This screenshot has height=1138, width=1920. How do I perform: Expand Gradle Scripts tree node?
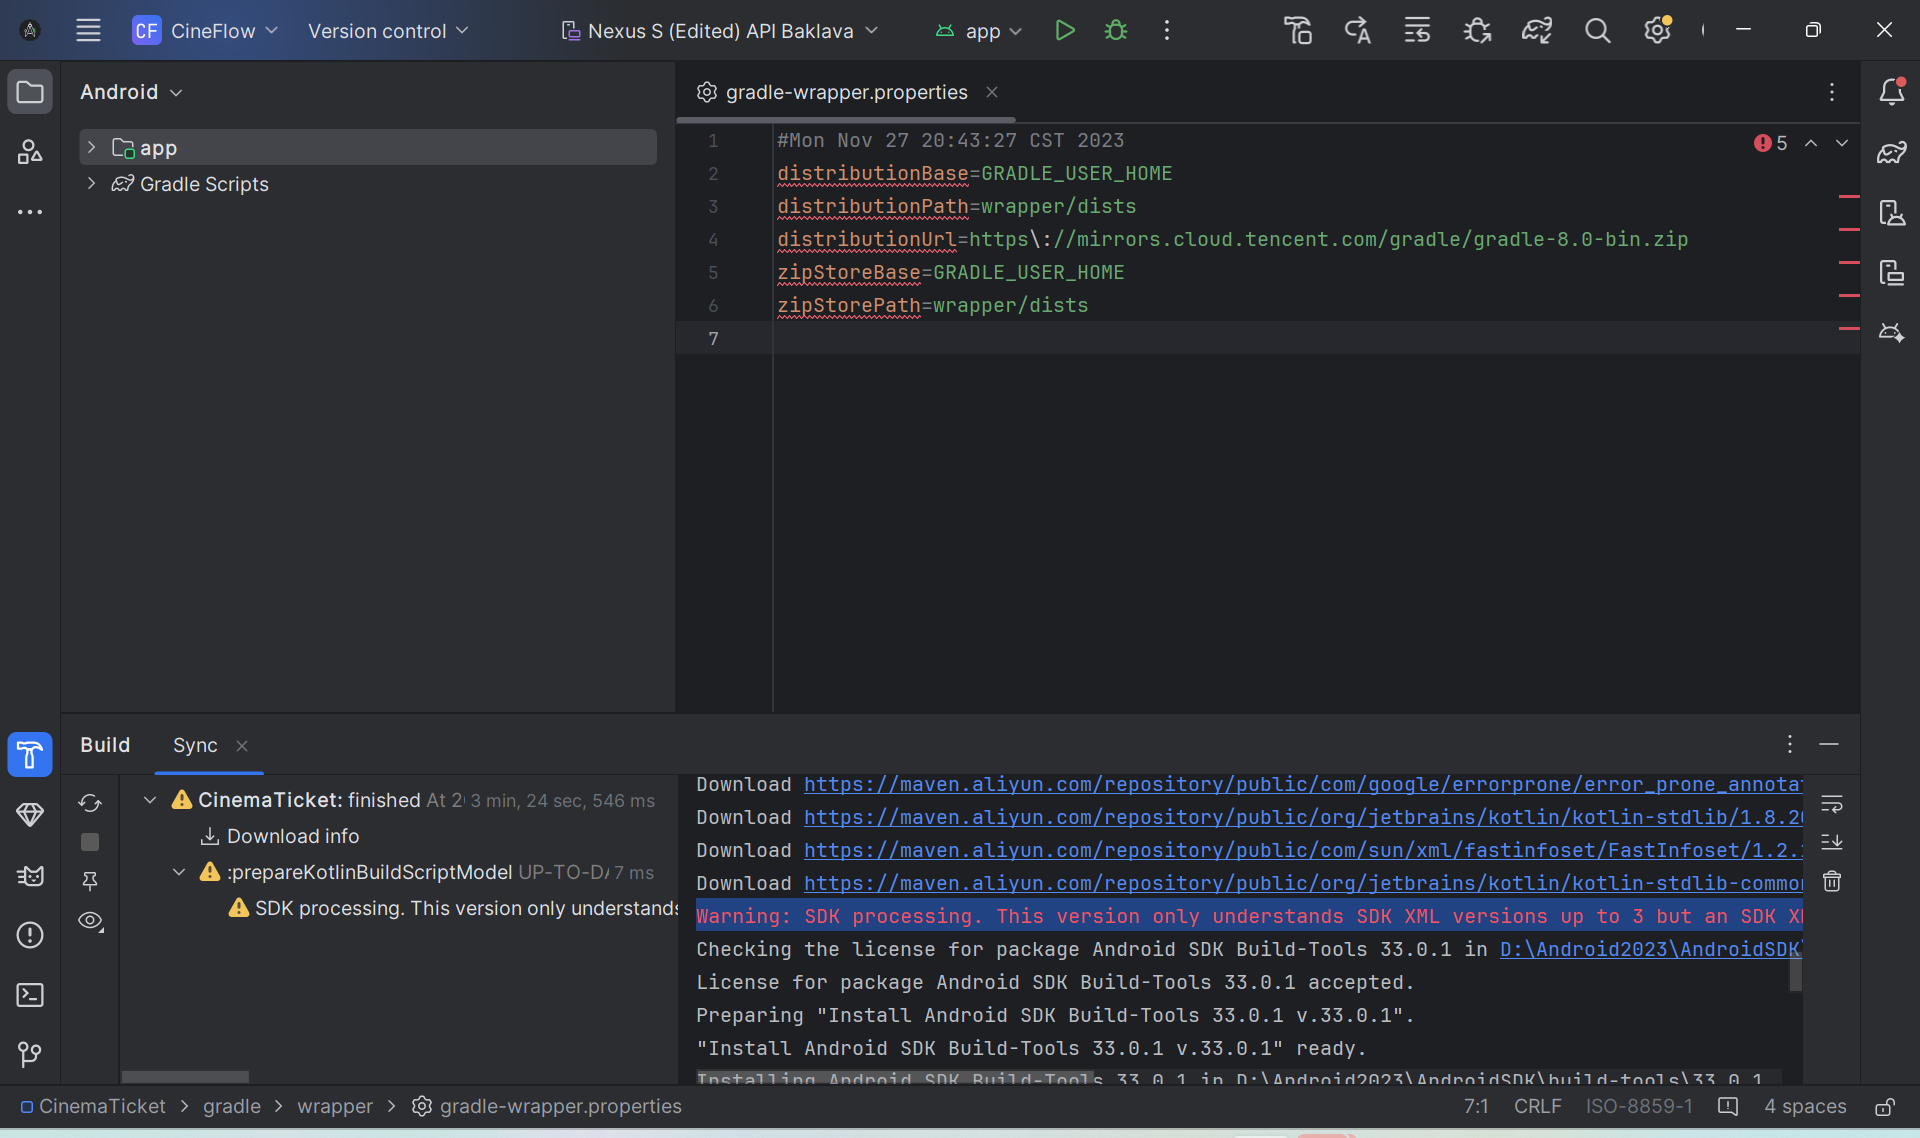point(91,184)
